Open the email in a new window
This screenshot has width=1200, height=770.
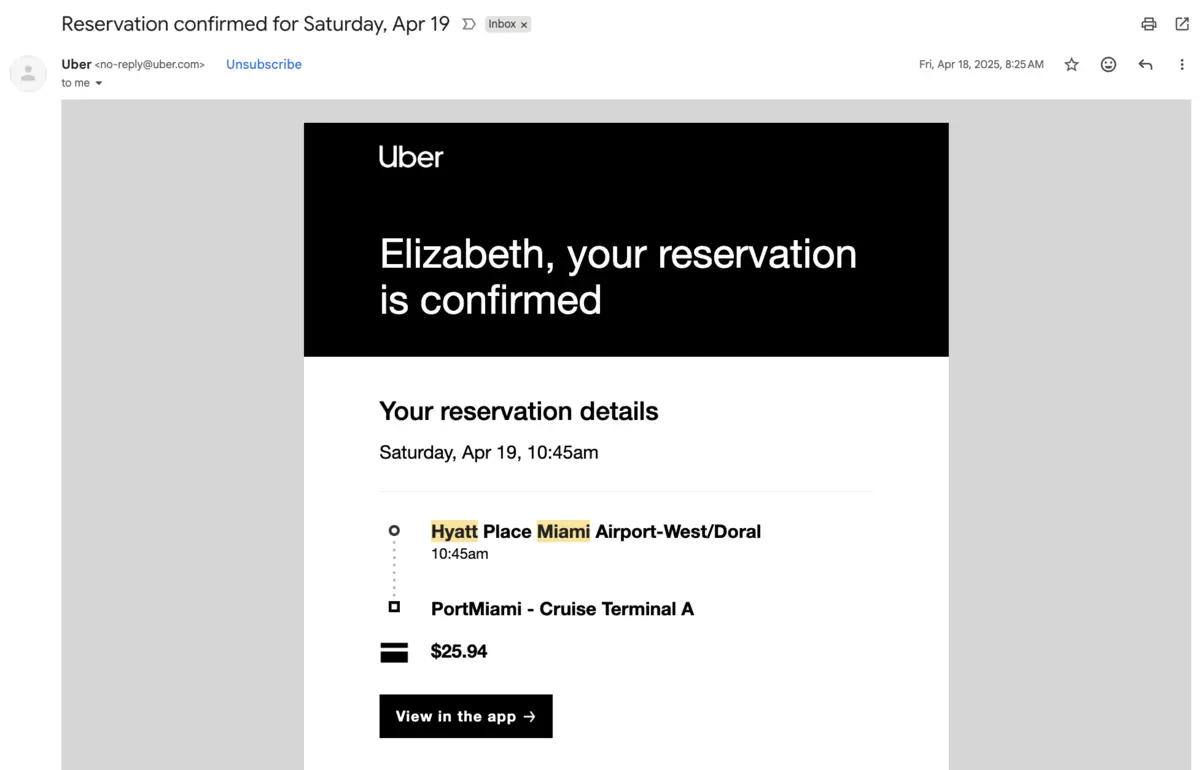click(x=1183, y=24)
